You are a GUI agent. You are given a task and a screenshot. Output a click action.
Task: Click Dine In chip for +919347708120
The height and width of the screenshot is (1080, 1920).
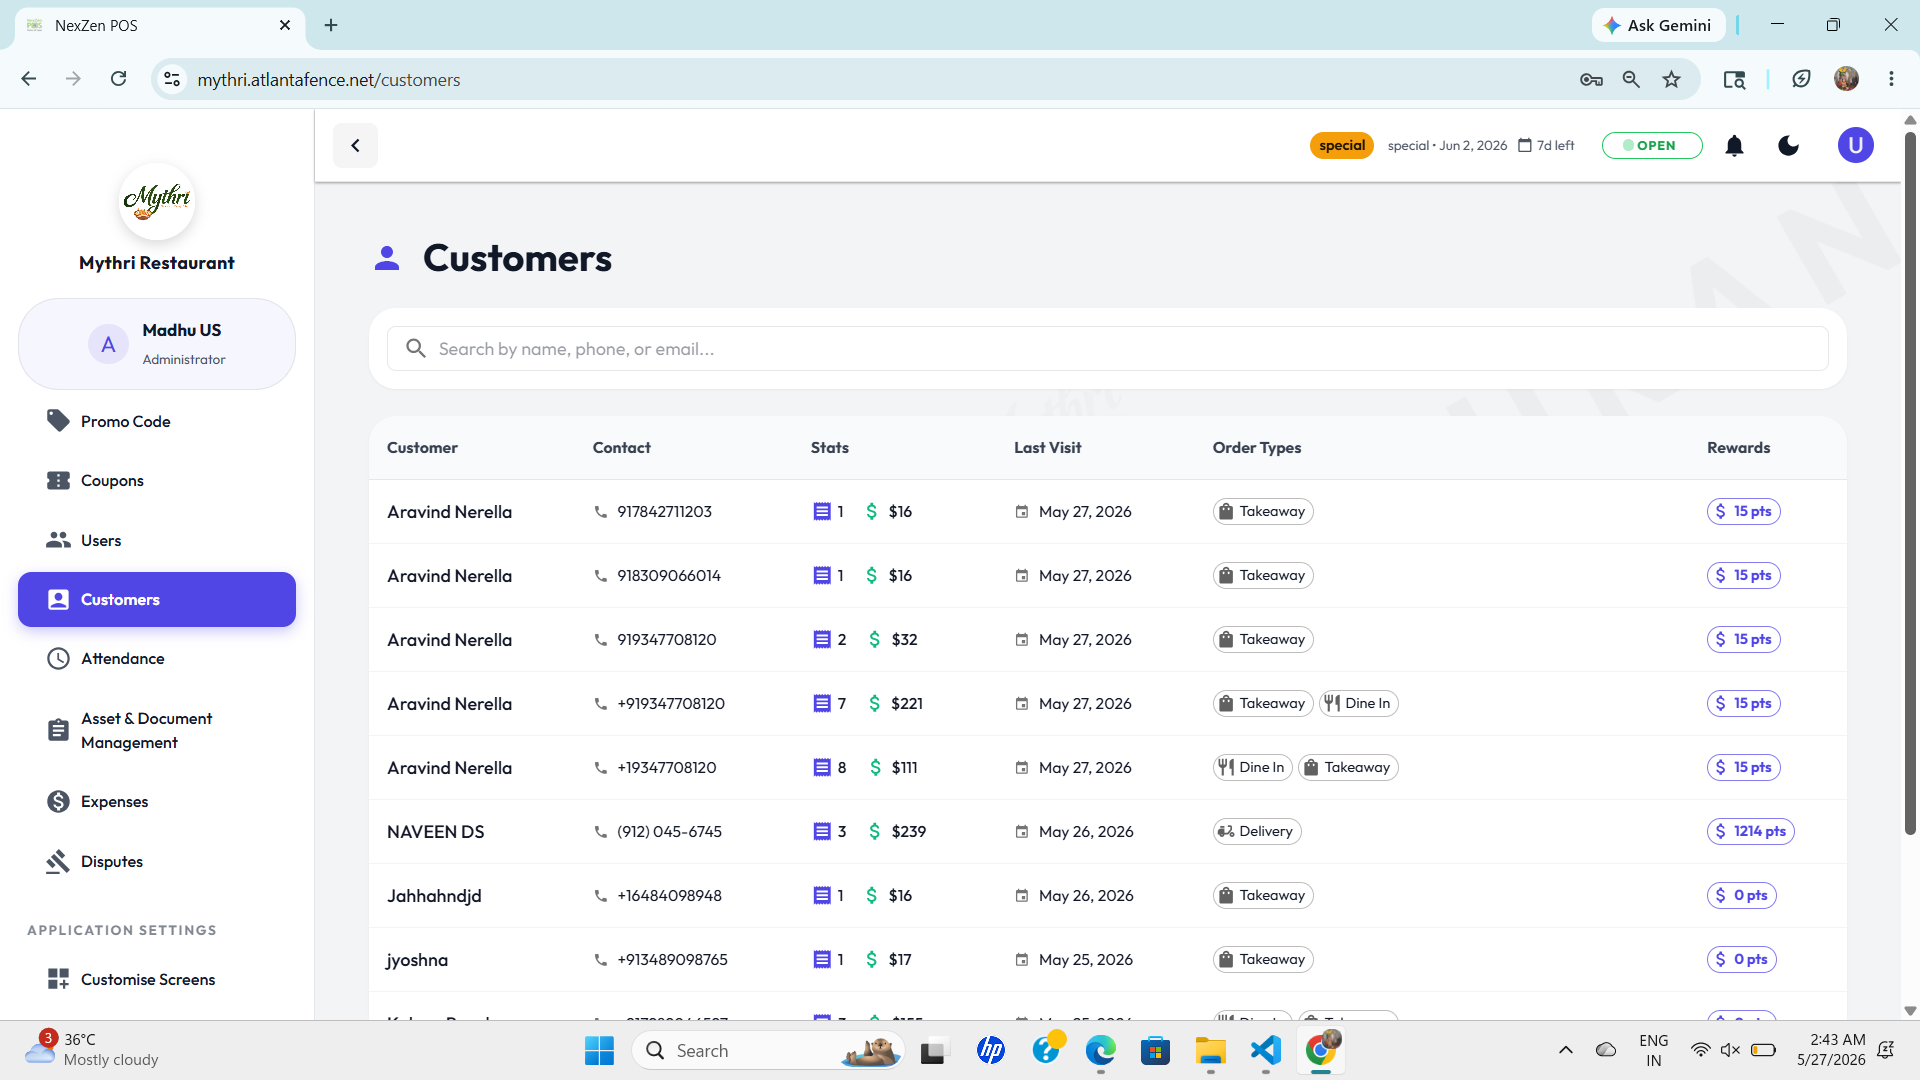(1358, 704)
